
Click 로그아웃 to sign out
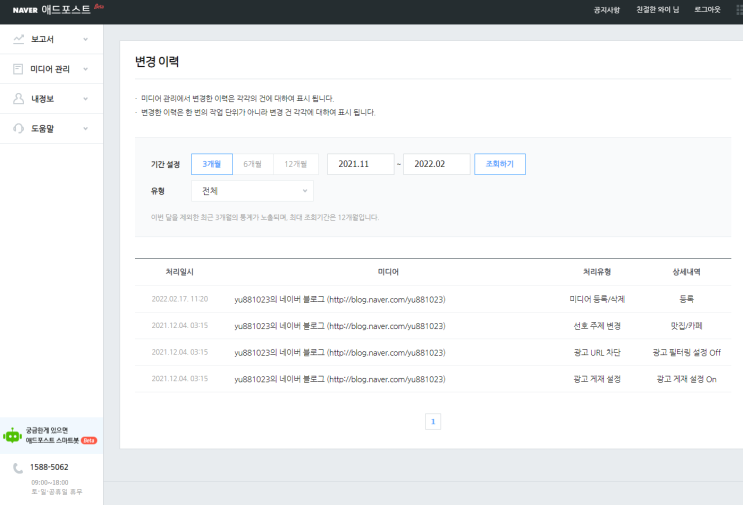pyautogui.click(x=707, y=9)
